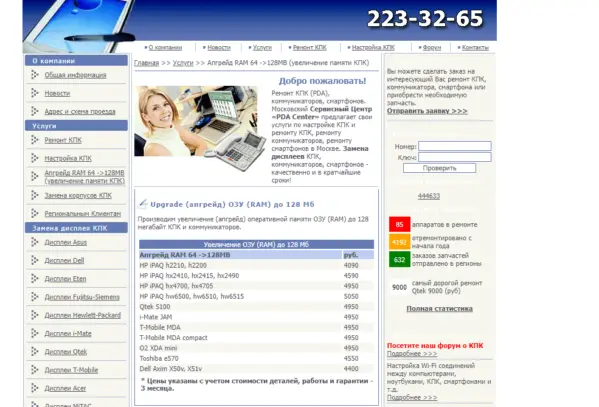This screenshot has height=407, width=599.
Task: Click the 'HP iPAQ h2210, h2200' table row
Action: [256, 265]
